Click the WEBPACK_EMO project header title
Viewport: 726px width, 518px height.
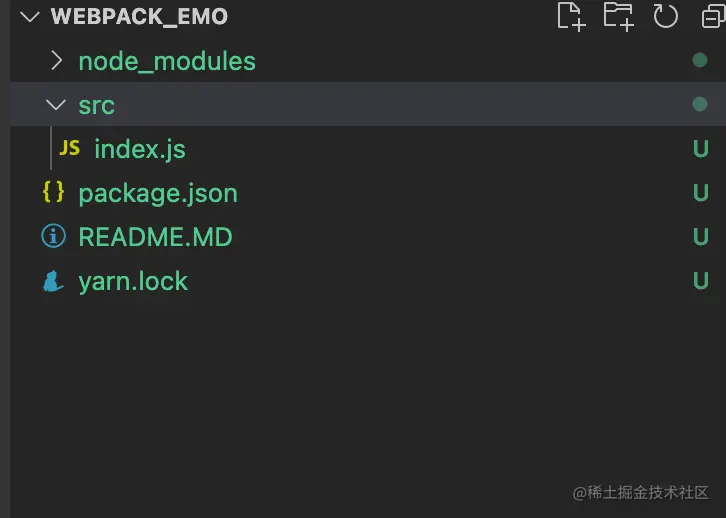139,17
